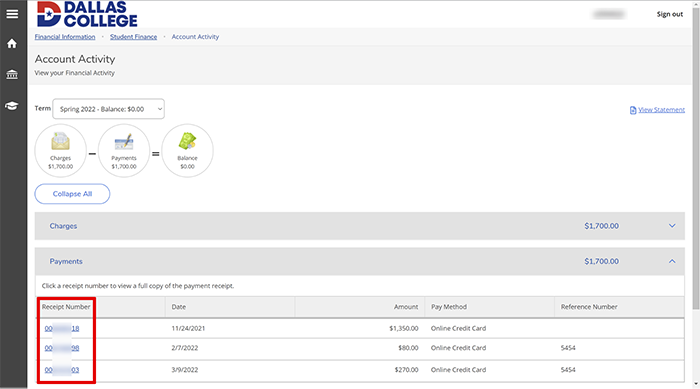This screenshot has height=389, width=700.
Task: Open the Academics graduation cap icon
Action: 12,106
